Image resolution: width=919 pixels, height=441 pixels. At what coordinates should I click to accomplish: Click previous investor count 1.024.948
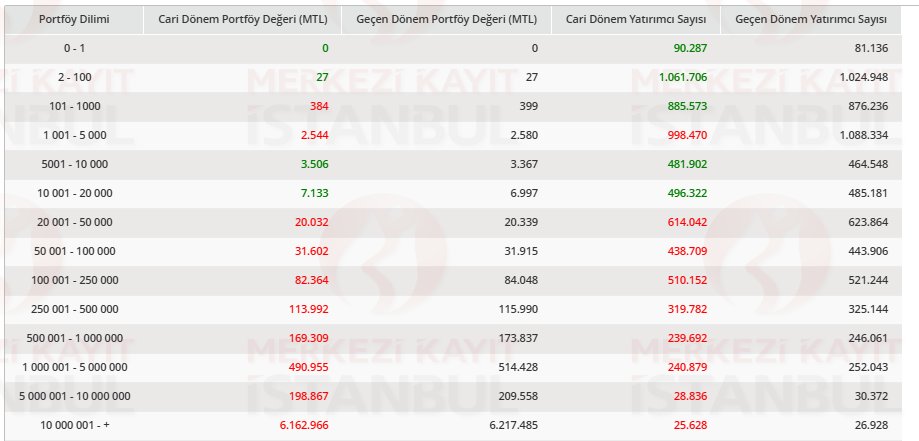(864, 77)
